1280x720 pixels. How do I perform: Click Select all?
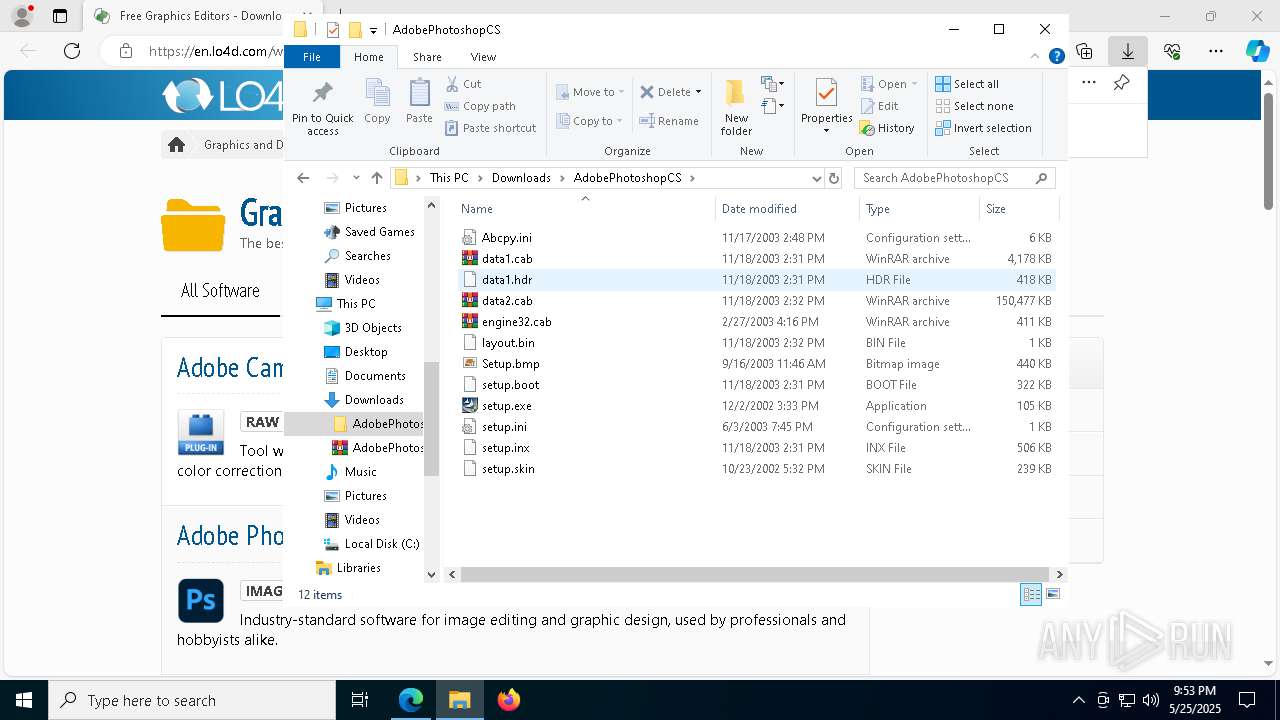tap(967, 84)
